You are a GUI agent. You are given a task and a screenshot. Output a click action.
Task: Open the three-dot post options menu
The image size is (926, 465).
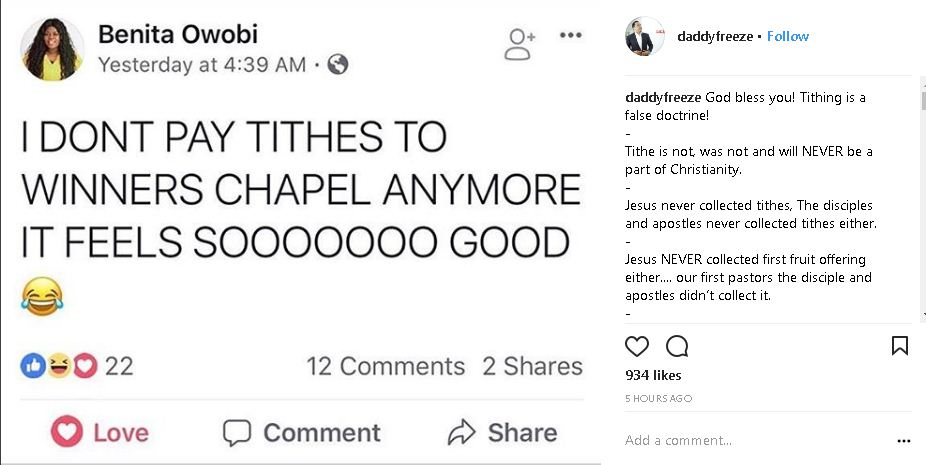[x=571, y=35]
